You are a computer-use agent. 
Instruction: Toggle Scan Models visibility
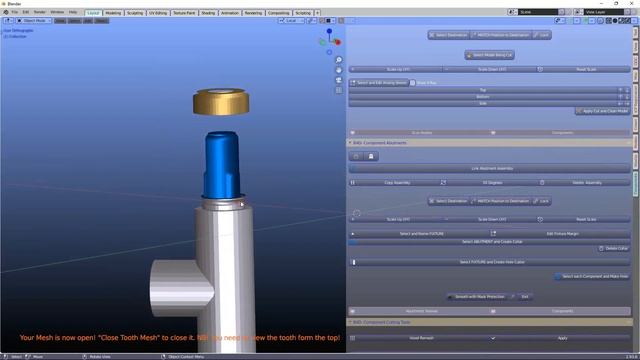419,133
